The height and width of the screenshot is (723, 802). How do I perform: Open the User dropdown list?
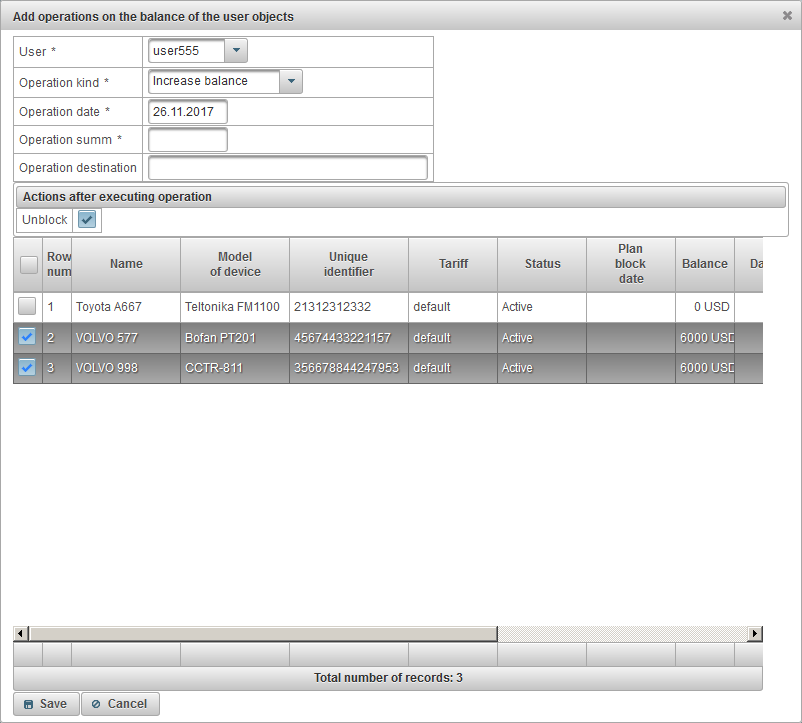(236, 51)
